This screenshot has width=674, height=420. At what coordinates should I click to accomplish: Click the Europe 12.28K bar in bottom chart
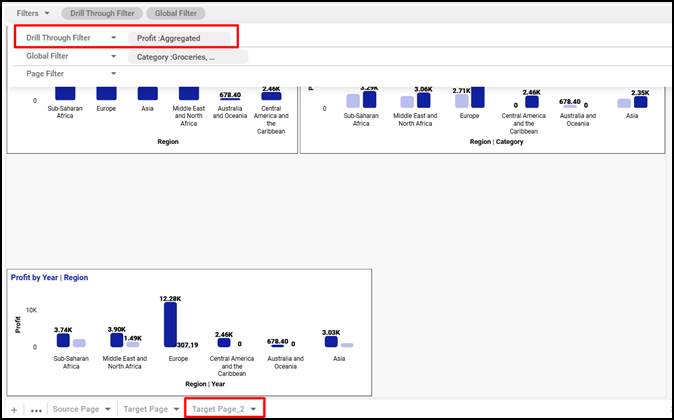(x=170, y=325)
